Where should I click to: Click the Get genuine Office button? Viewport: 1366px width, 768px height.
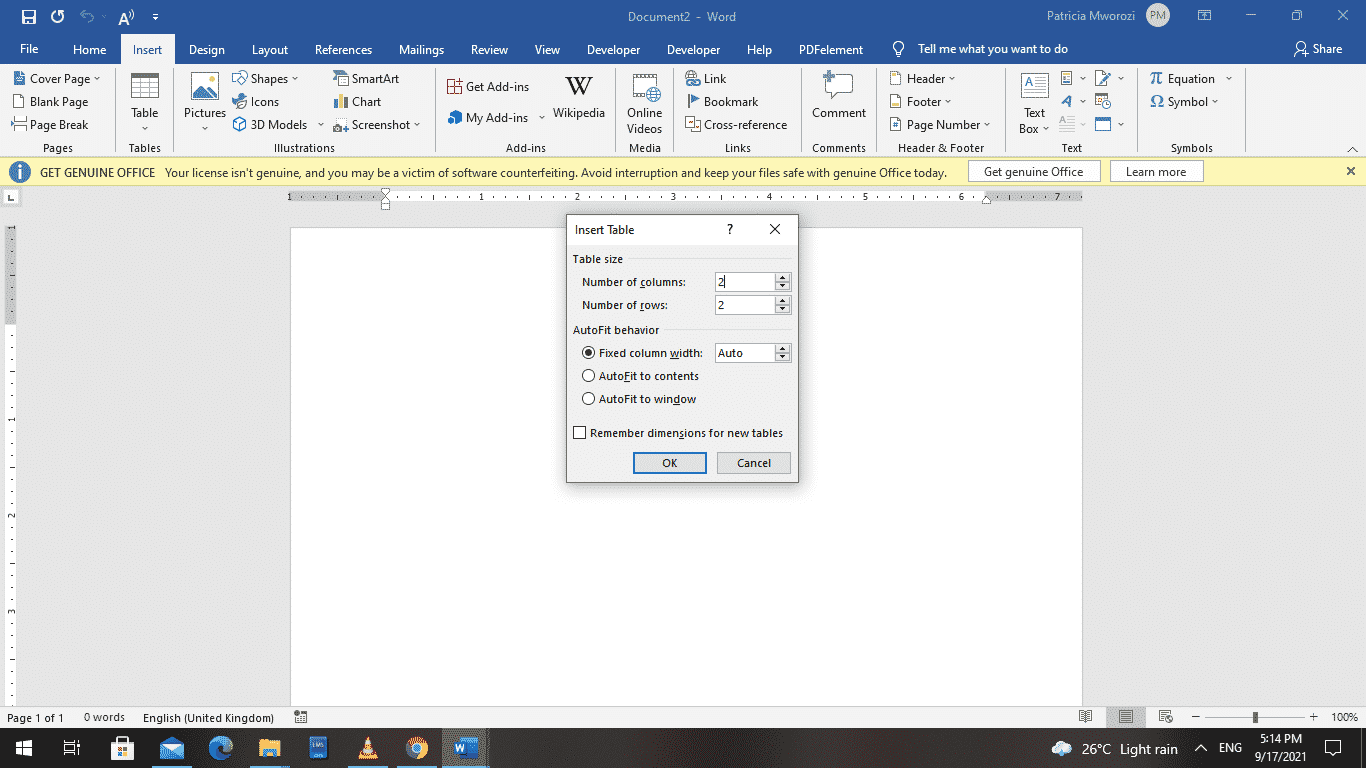[x=1033, y=172]
